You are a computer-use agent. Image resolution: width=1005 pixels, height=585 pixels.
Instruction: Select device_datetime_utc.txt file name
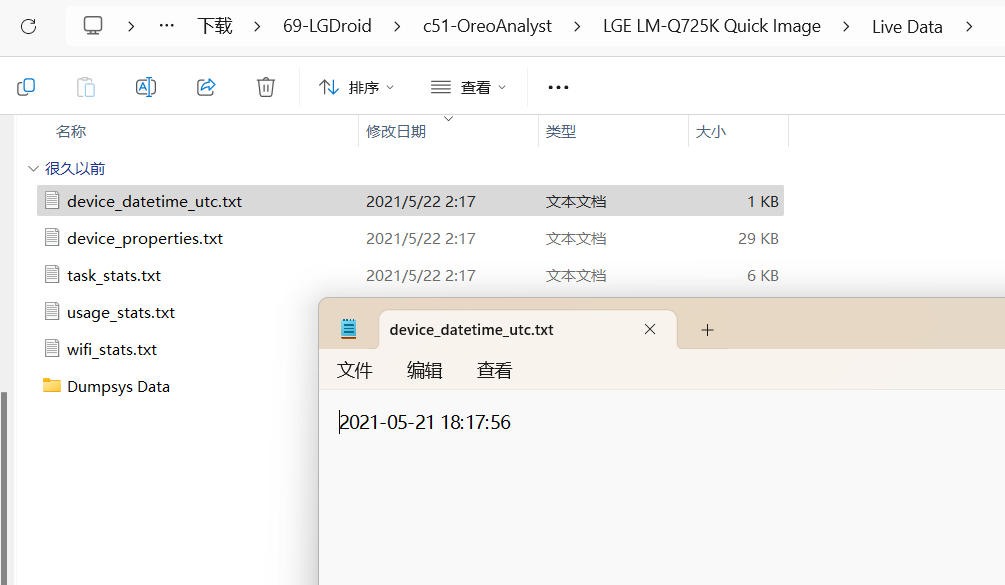(154, 201)
